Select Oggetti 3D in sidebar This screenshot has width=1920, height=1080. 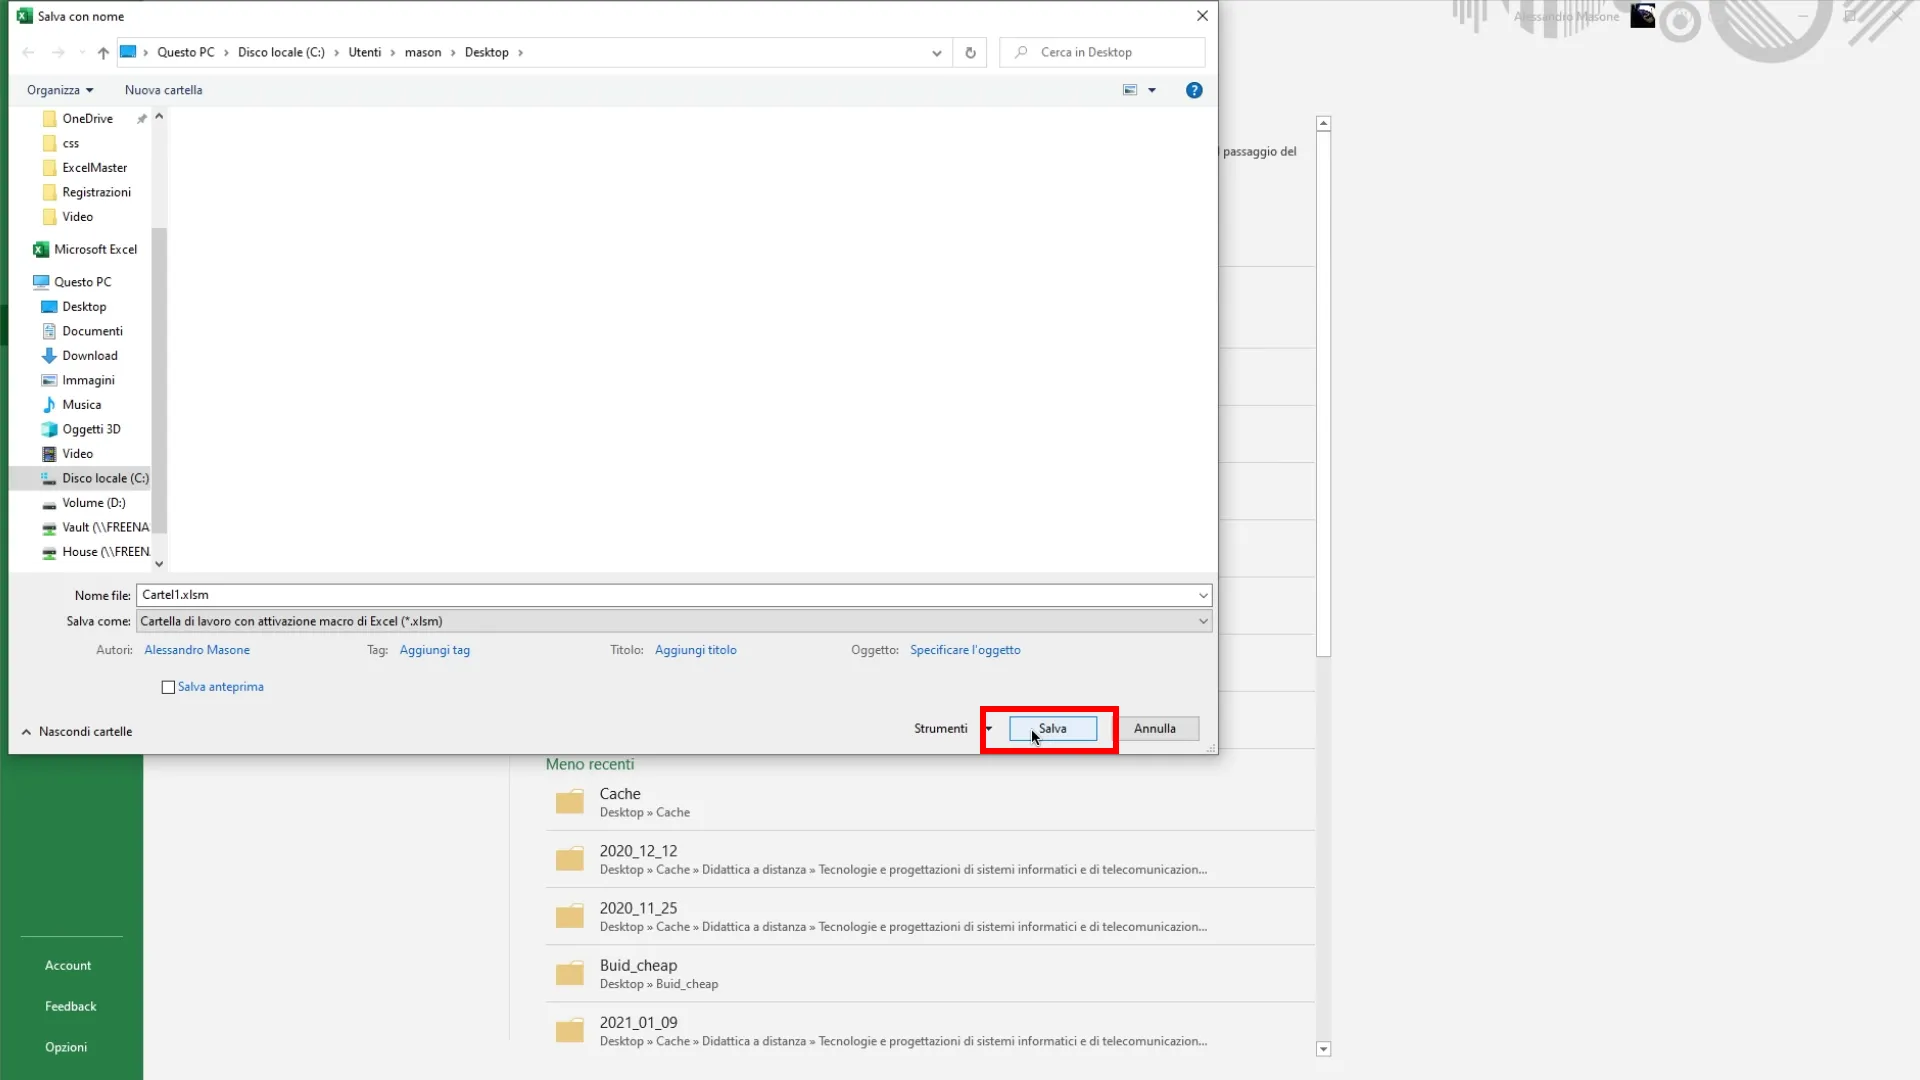91,429
